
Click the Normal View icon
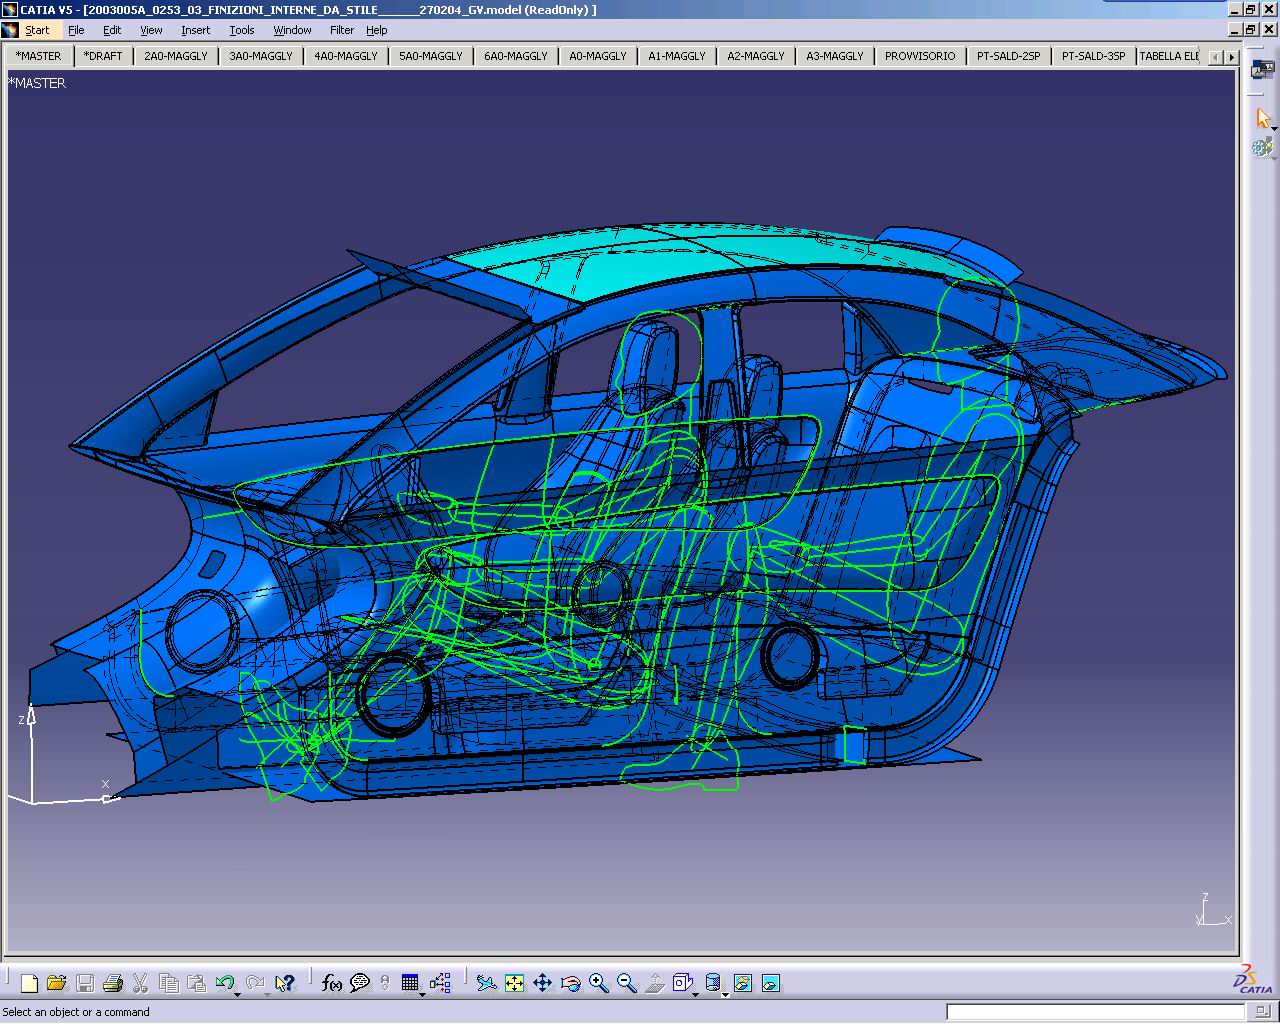[x=653, y=983]
